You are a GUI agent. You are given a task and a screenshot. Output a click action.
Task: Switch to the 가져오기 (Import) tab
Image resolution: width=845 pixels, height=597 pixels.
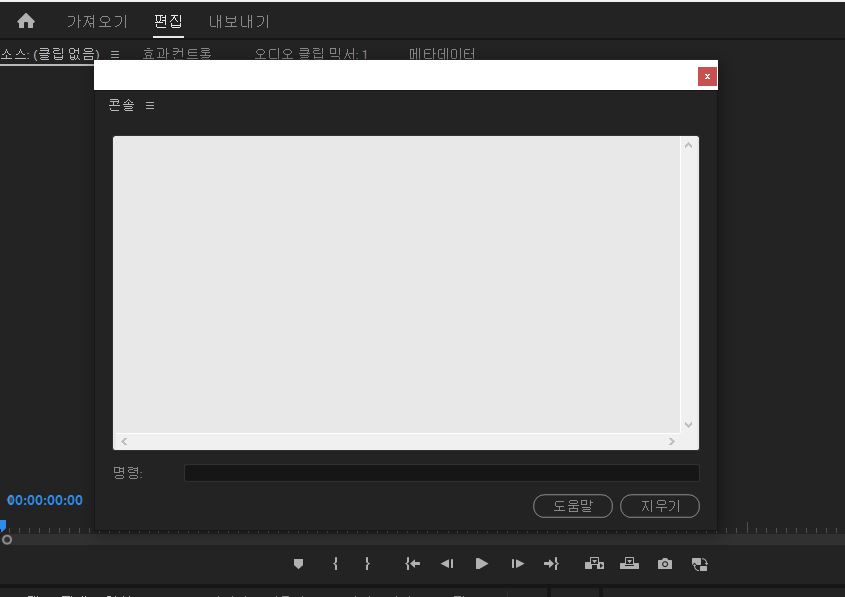[97, 22]
